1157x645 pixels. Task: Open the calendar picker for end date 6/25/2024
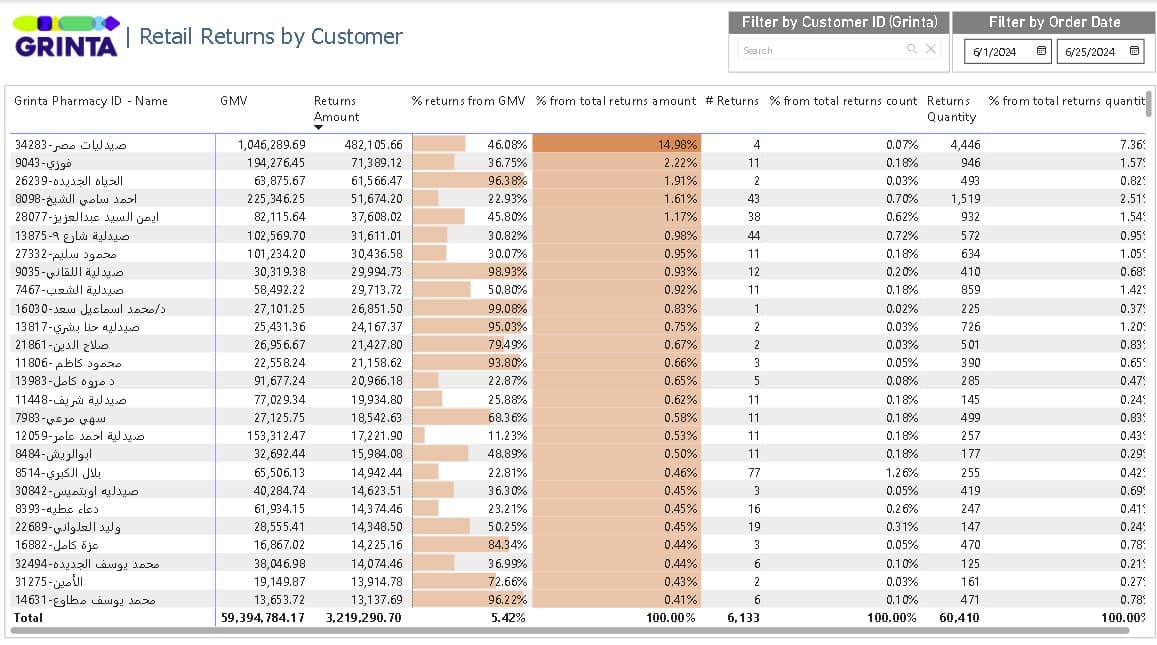point(1134,51)
